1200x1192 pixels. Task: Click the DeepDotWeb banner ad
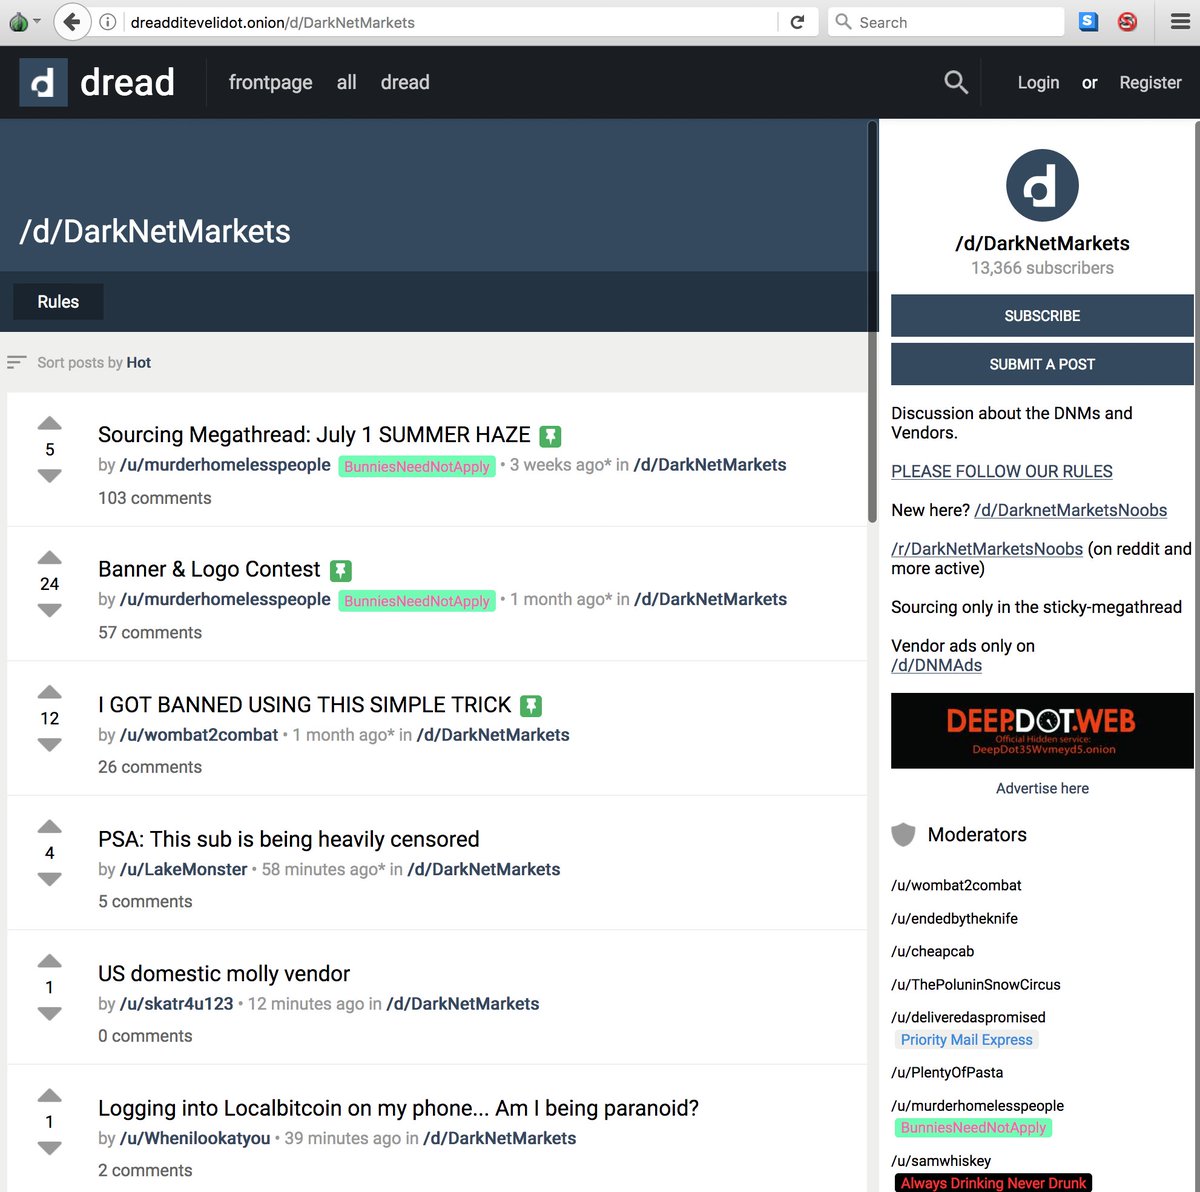(1042, 731)
